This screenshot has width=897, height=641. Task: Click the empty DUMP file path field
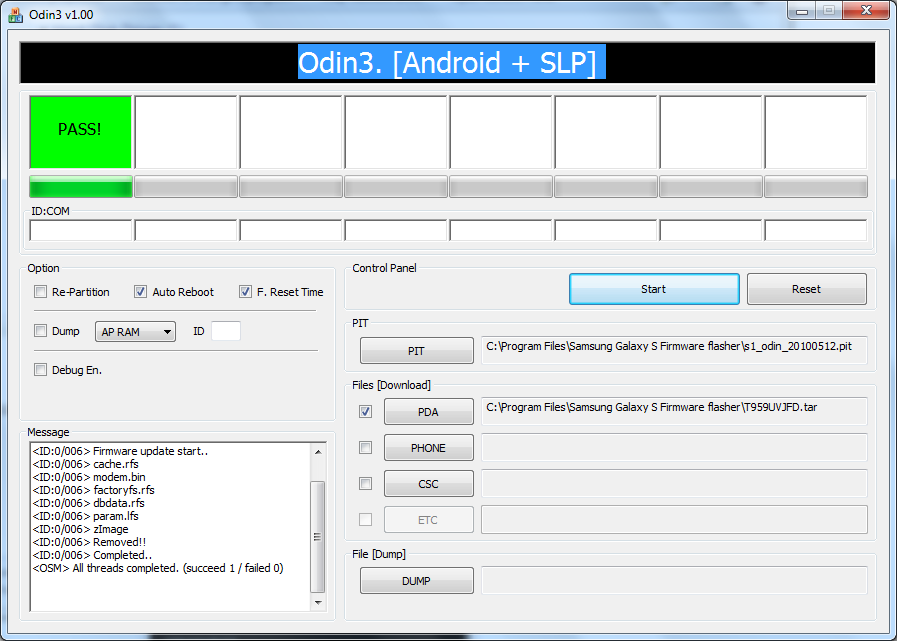click(674, 580)
